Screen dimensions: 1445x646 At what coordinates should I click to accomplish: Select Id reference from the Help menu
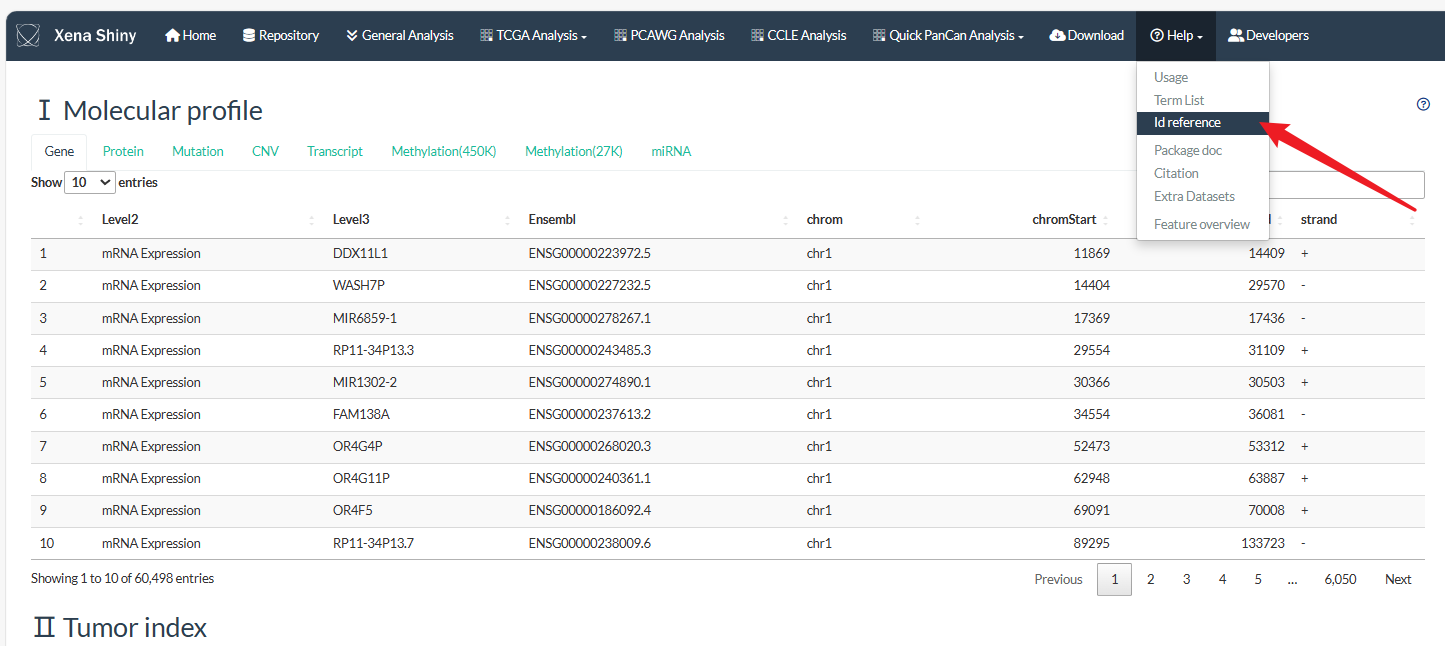tap(1203, 123)
